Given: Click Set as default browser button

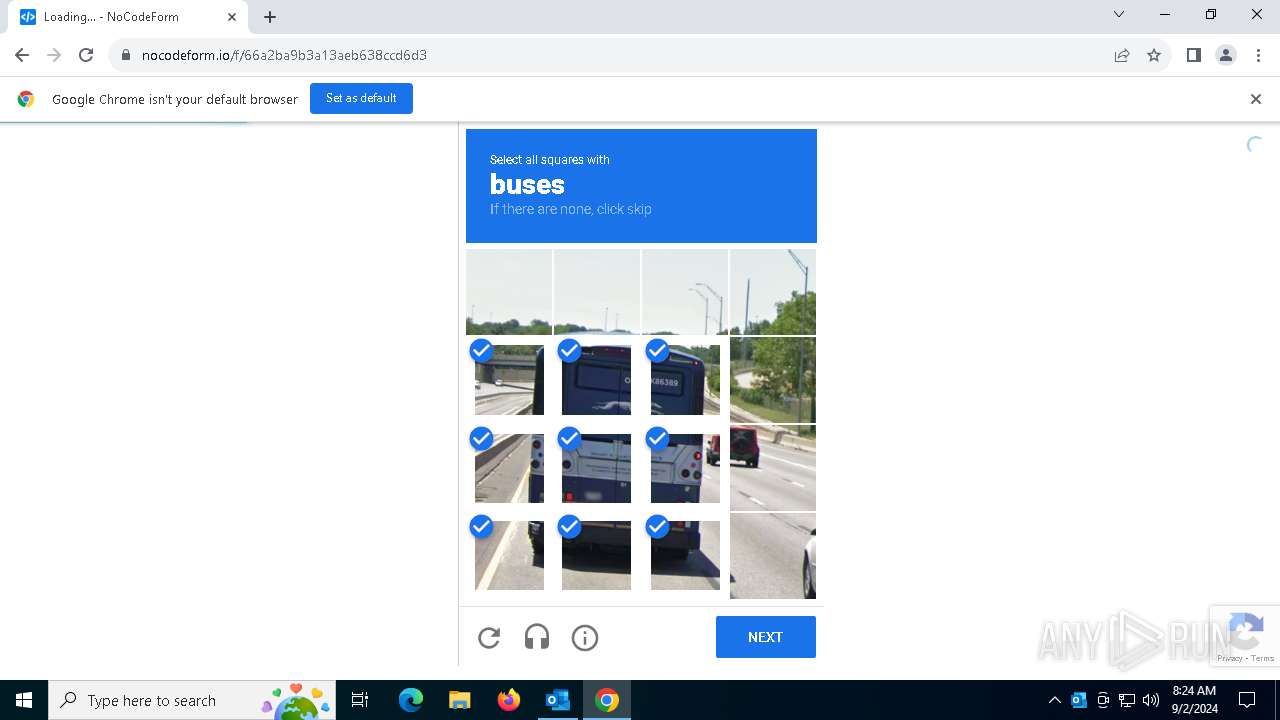Looking at the screenshot, I should pos(361,98).
